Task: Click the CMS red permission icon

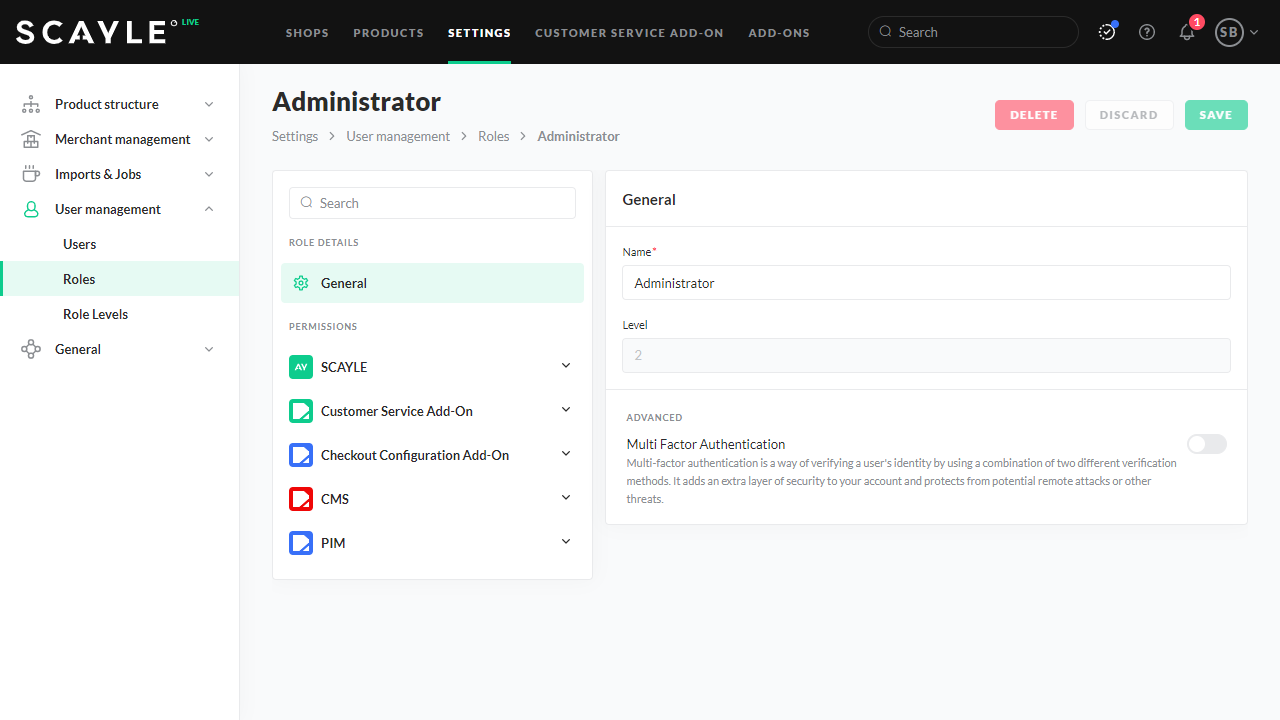Action: (x=301, y=499)
